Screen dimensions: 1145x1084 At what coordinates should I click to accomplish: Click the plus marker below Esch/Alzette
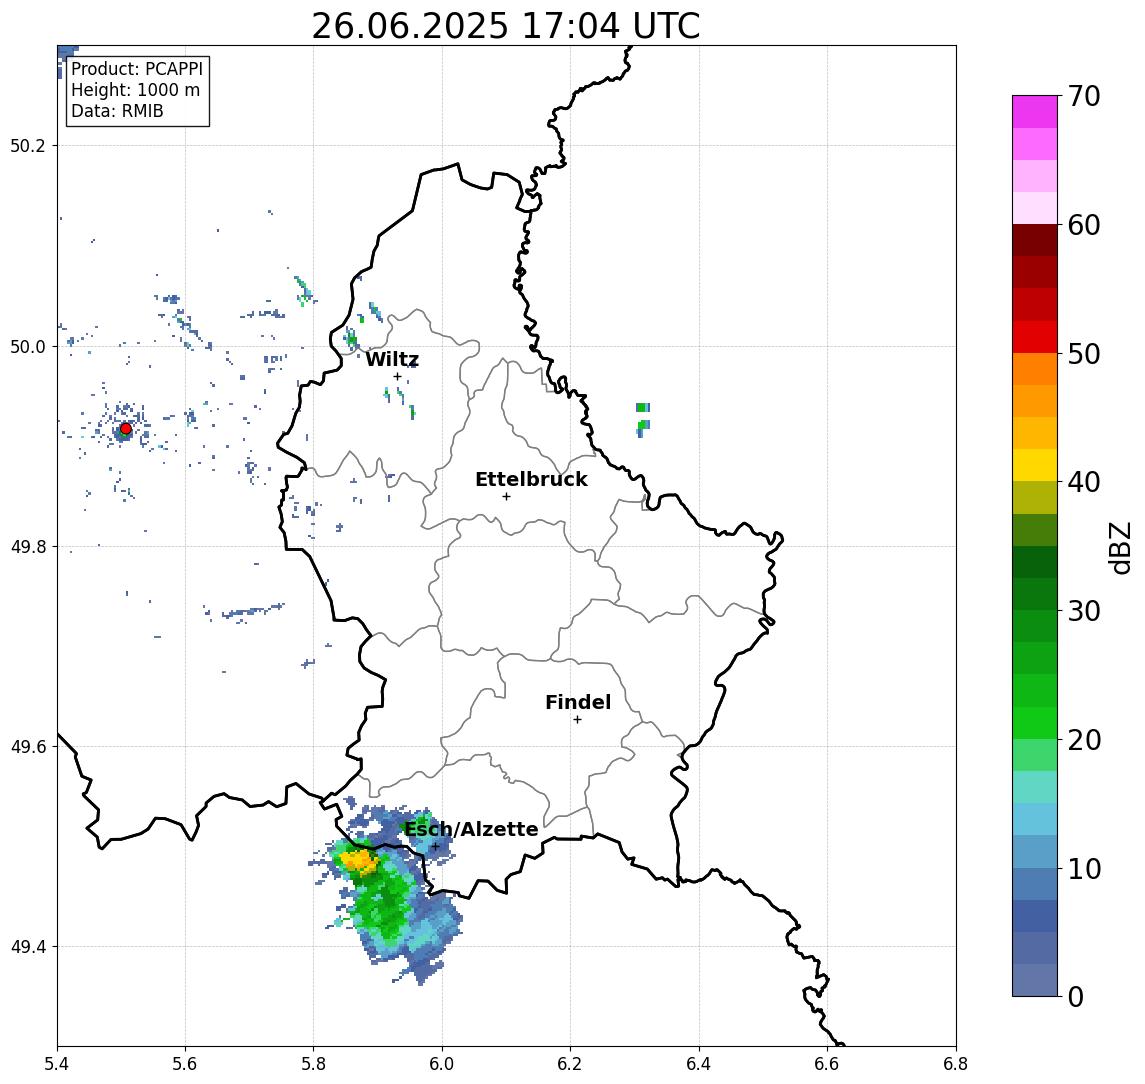tap(435, 847)
